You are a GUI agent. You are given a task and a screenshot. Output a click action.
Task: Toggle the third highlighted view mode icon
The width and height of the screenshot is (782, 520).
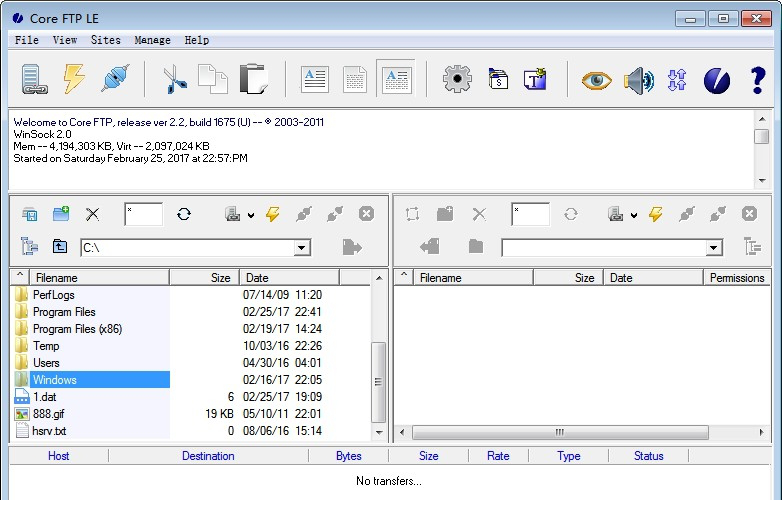click(x=396, y=77)
